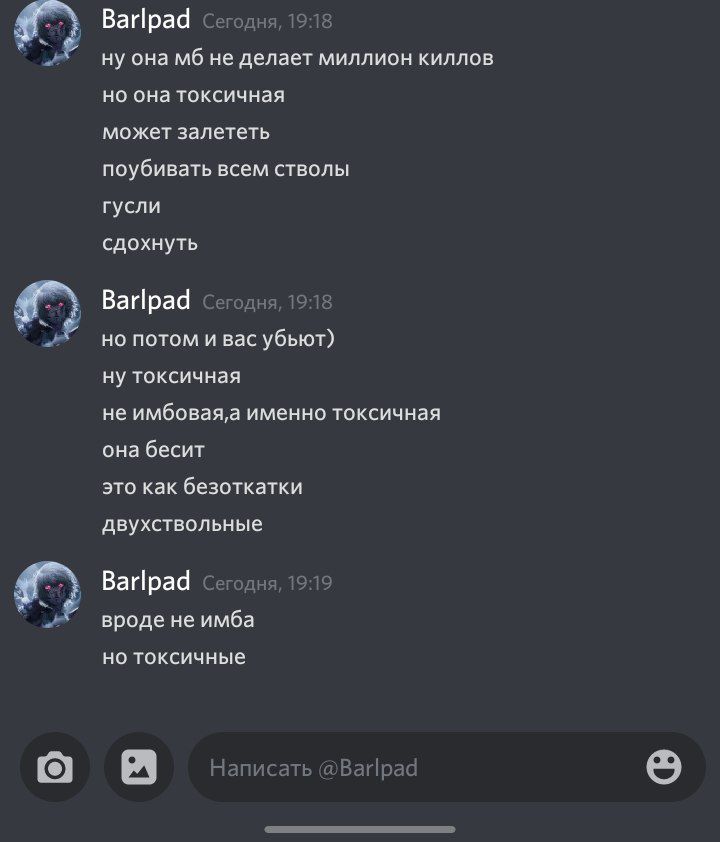Open the image gallery picker icon
Screen dimensions: 720x842
tap(139, 767)
